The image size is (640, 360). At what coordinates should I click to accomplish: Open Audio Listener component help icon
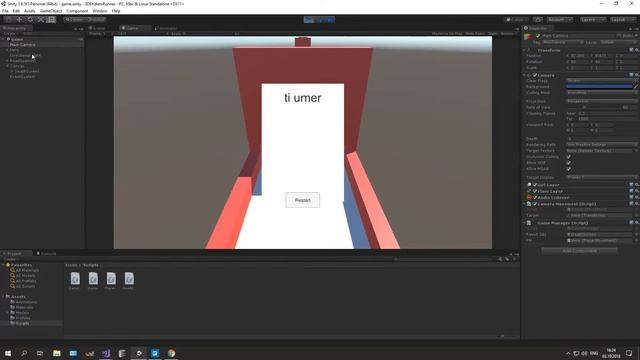pos(631,198)
